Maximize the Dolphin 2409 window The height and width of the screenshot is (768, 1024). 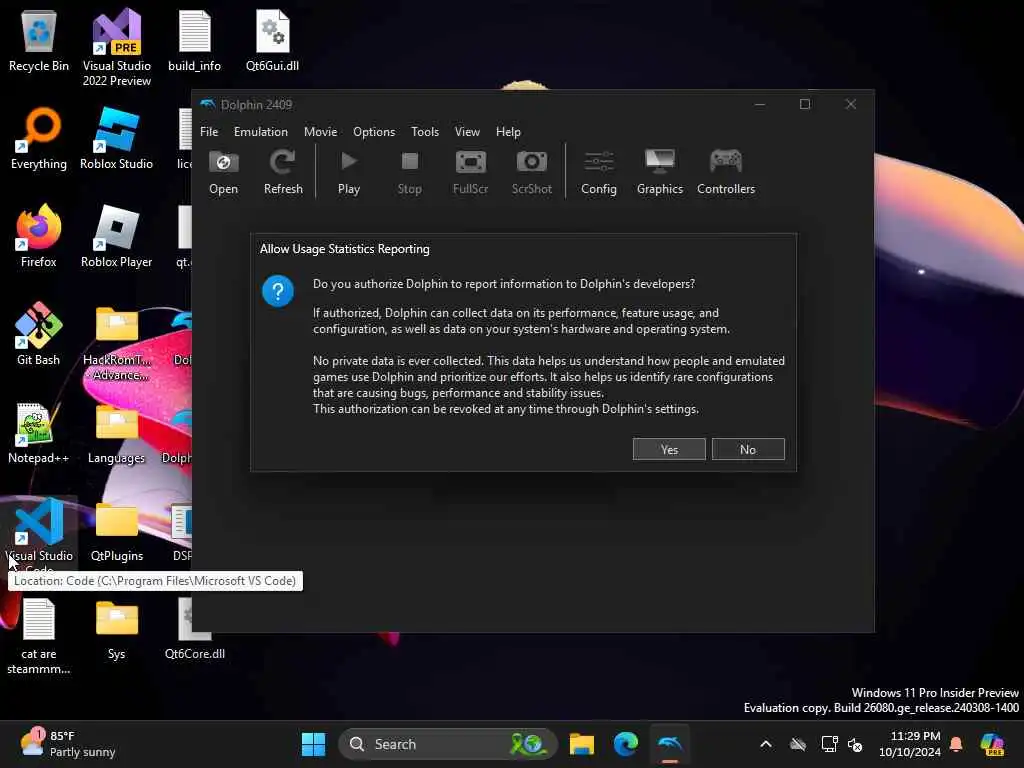[805, 104]
